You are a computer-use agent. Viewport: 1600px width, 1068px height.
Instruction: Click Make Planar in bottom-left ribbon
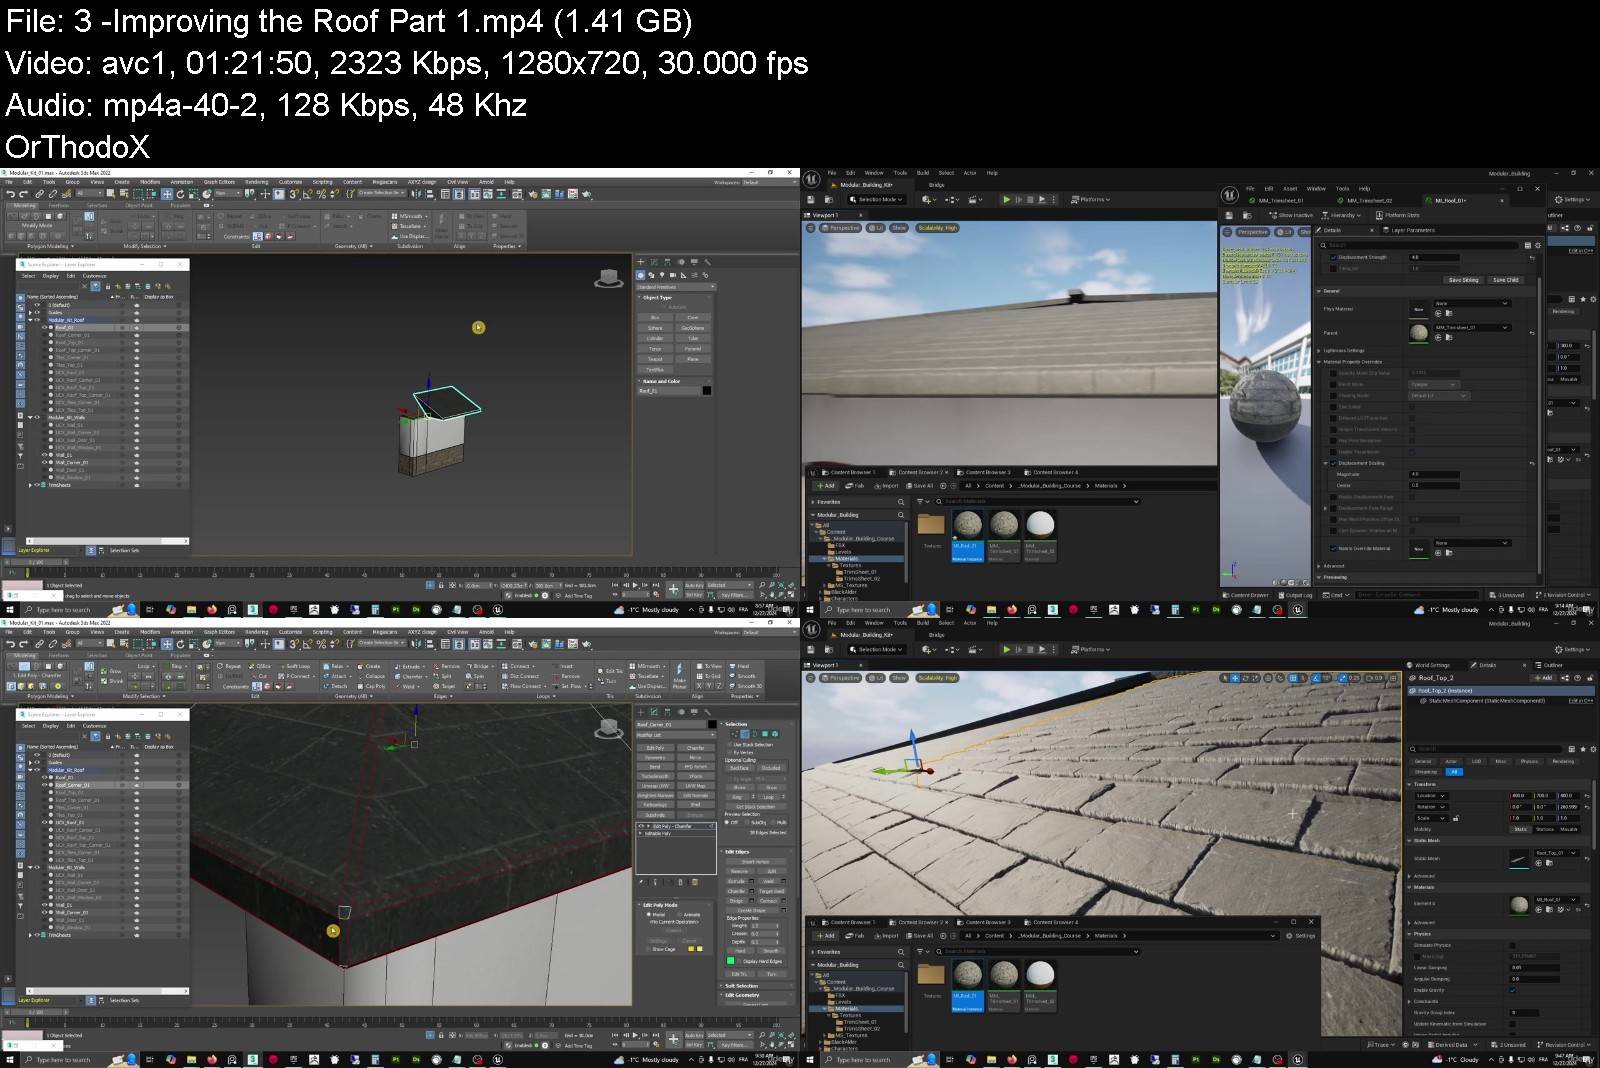point(679,676)
